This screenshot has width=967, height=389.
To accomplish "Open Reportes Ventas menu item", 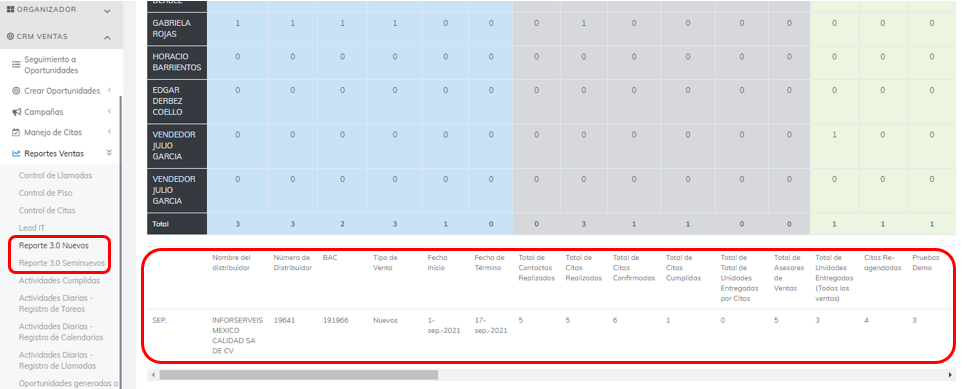I will pyautogui.click(x=54, y=154).
